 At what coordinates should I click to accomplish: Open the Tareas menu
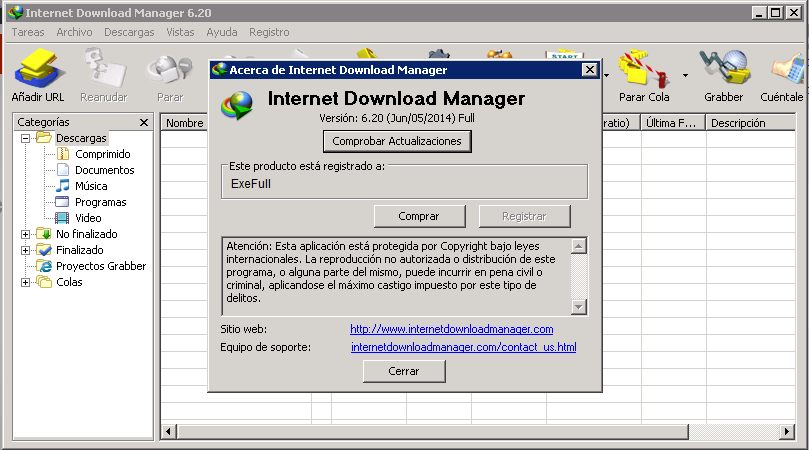tap(28, 32)
